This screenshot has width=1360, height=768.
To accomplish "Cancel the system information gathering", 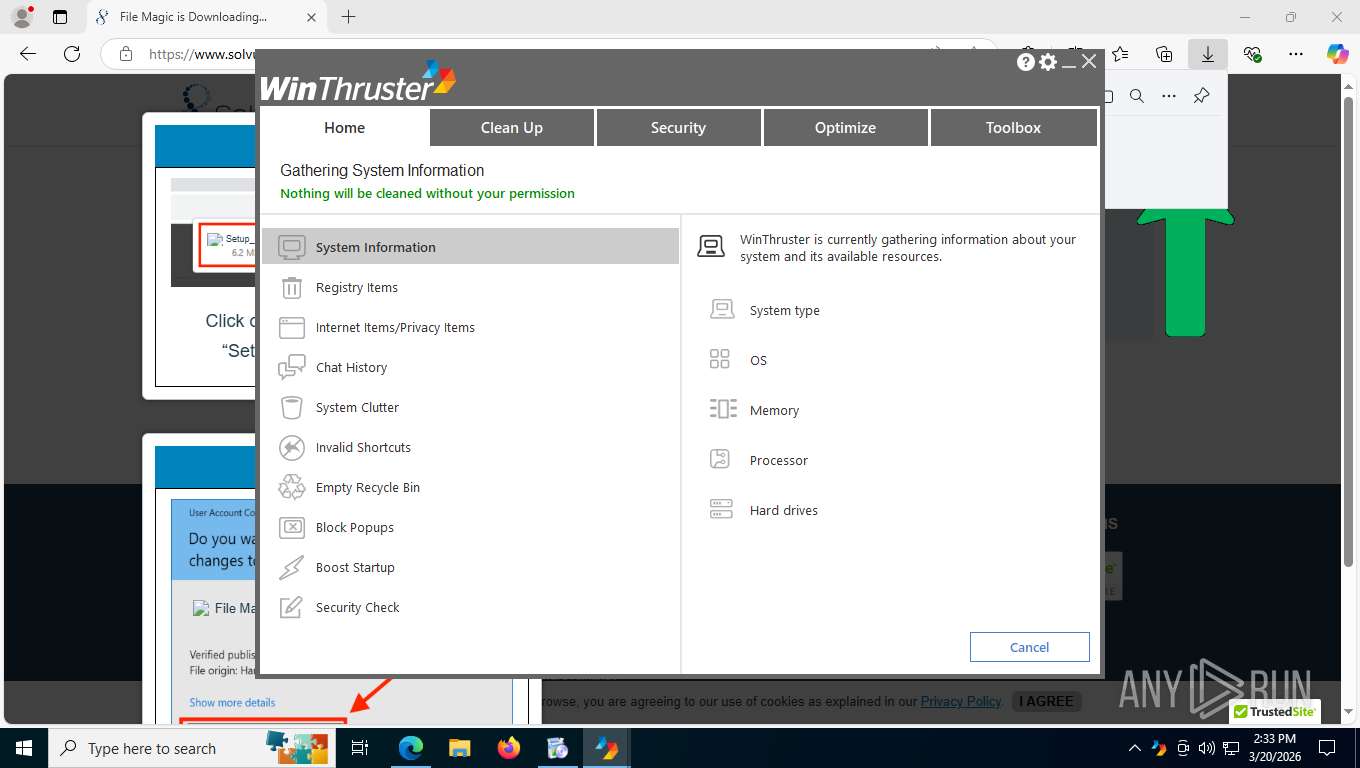I will (1029, 647).
